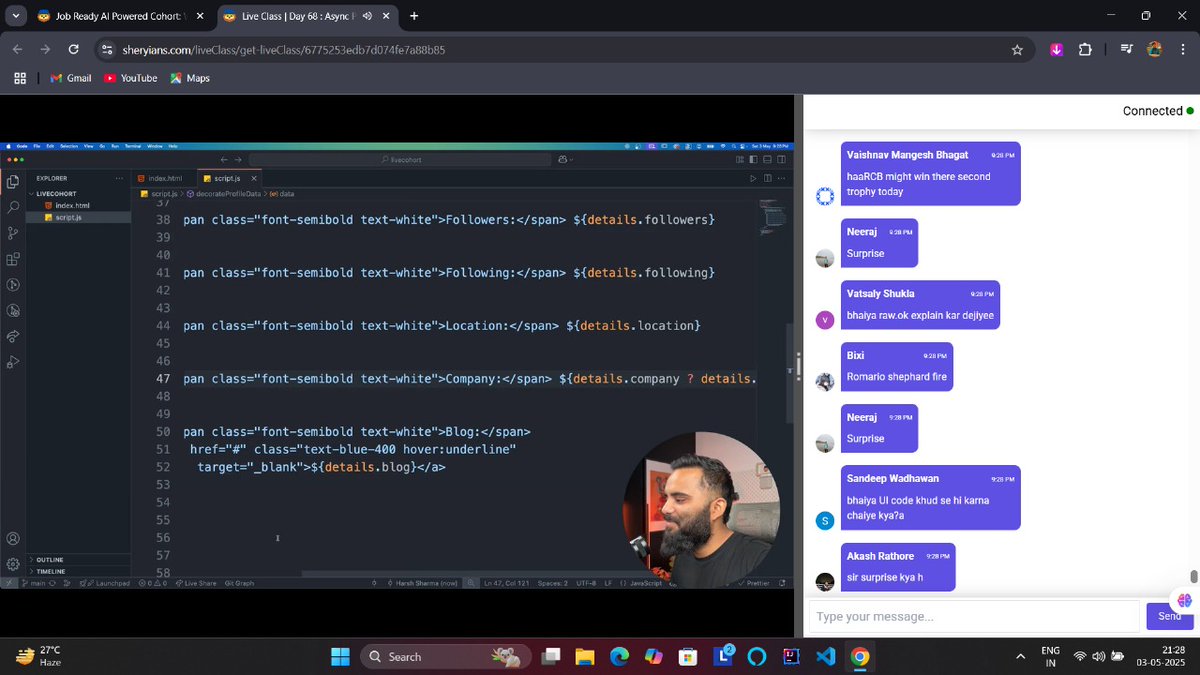Reload the browser page
Image resolution: width=1200 pixels, height=675 pixels.
pyautogui.click(x=73, y=49)
